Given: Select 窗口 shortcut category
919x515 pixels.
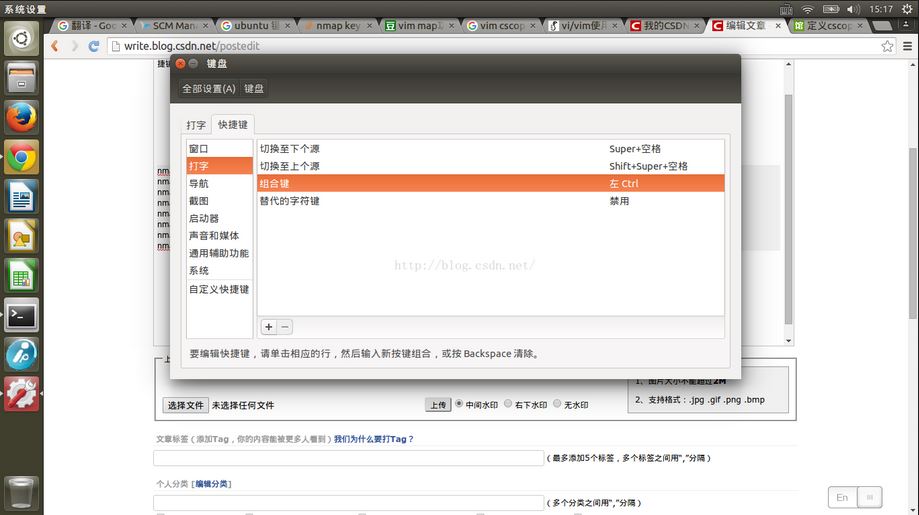Looking at the screenshot, I should click(x=219, y=149).
